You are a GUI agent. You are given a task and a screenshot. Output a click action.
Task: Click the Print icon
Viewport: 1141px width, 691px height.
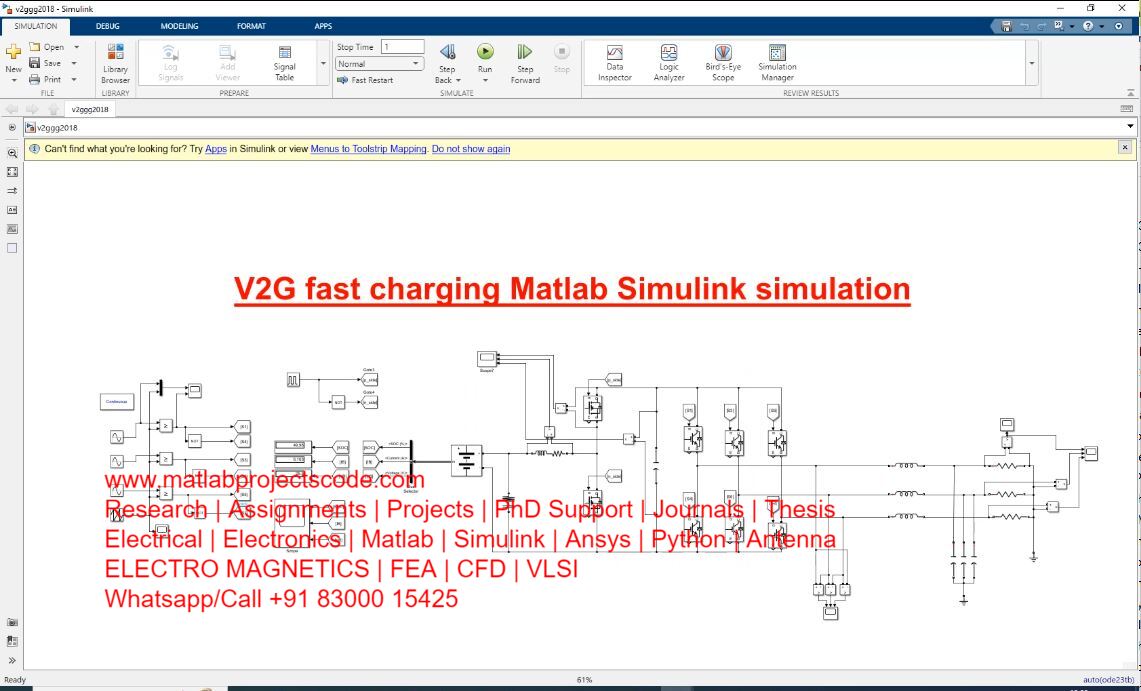point(34,79)
